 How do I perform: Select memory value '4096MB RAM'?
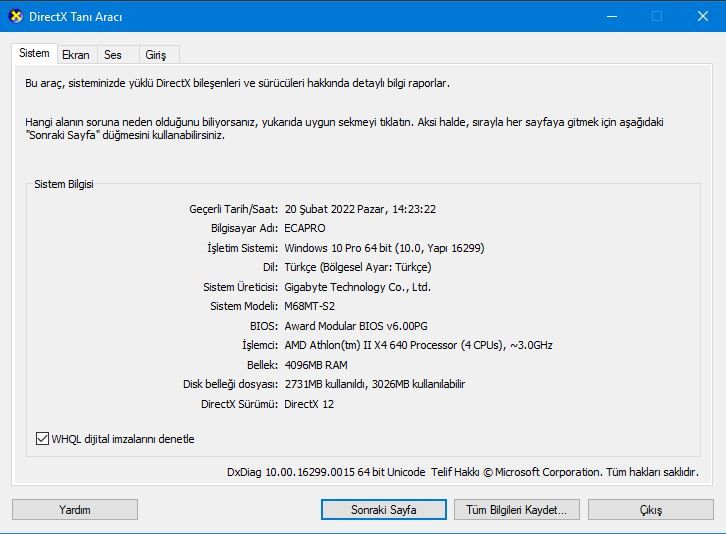[316, 365]
